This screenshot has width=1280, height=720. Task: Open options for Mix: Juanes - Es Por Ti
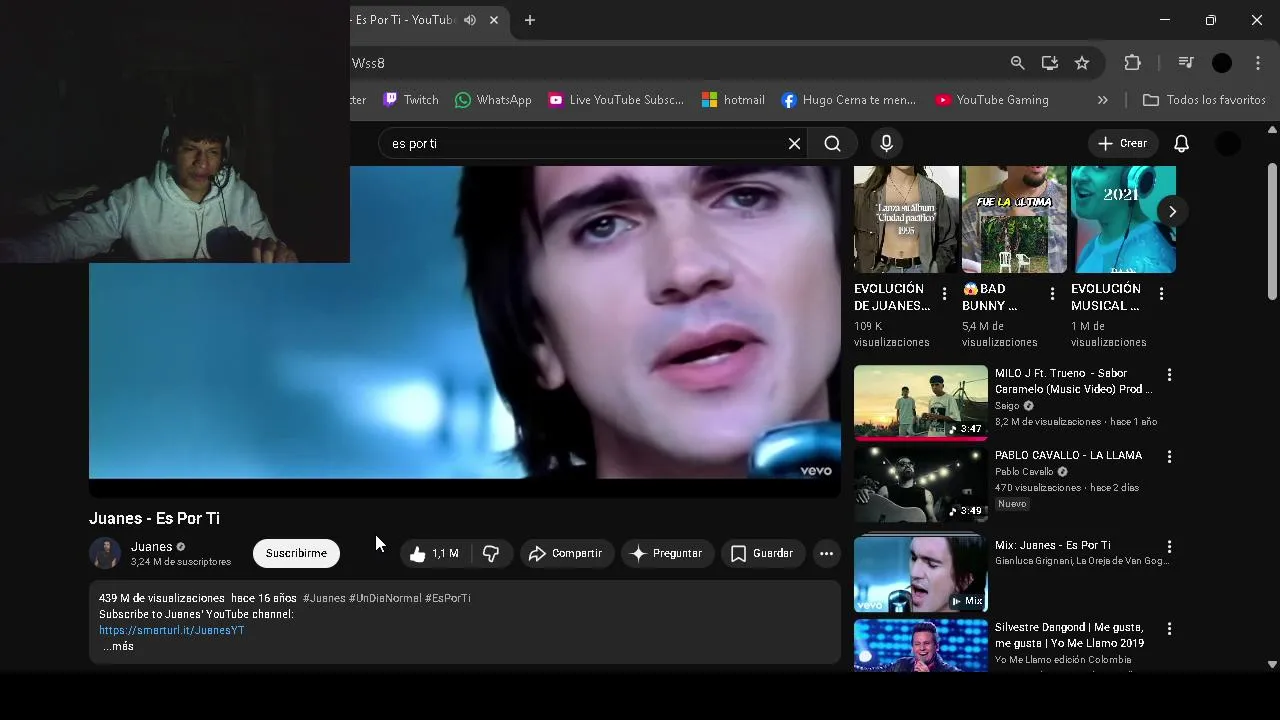click(1169, 547)
